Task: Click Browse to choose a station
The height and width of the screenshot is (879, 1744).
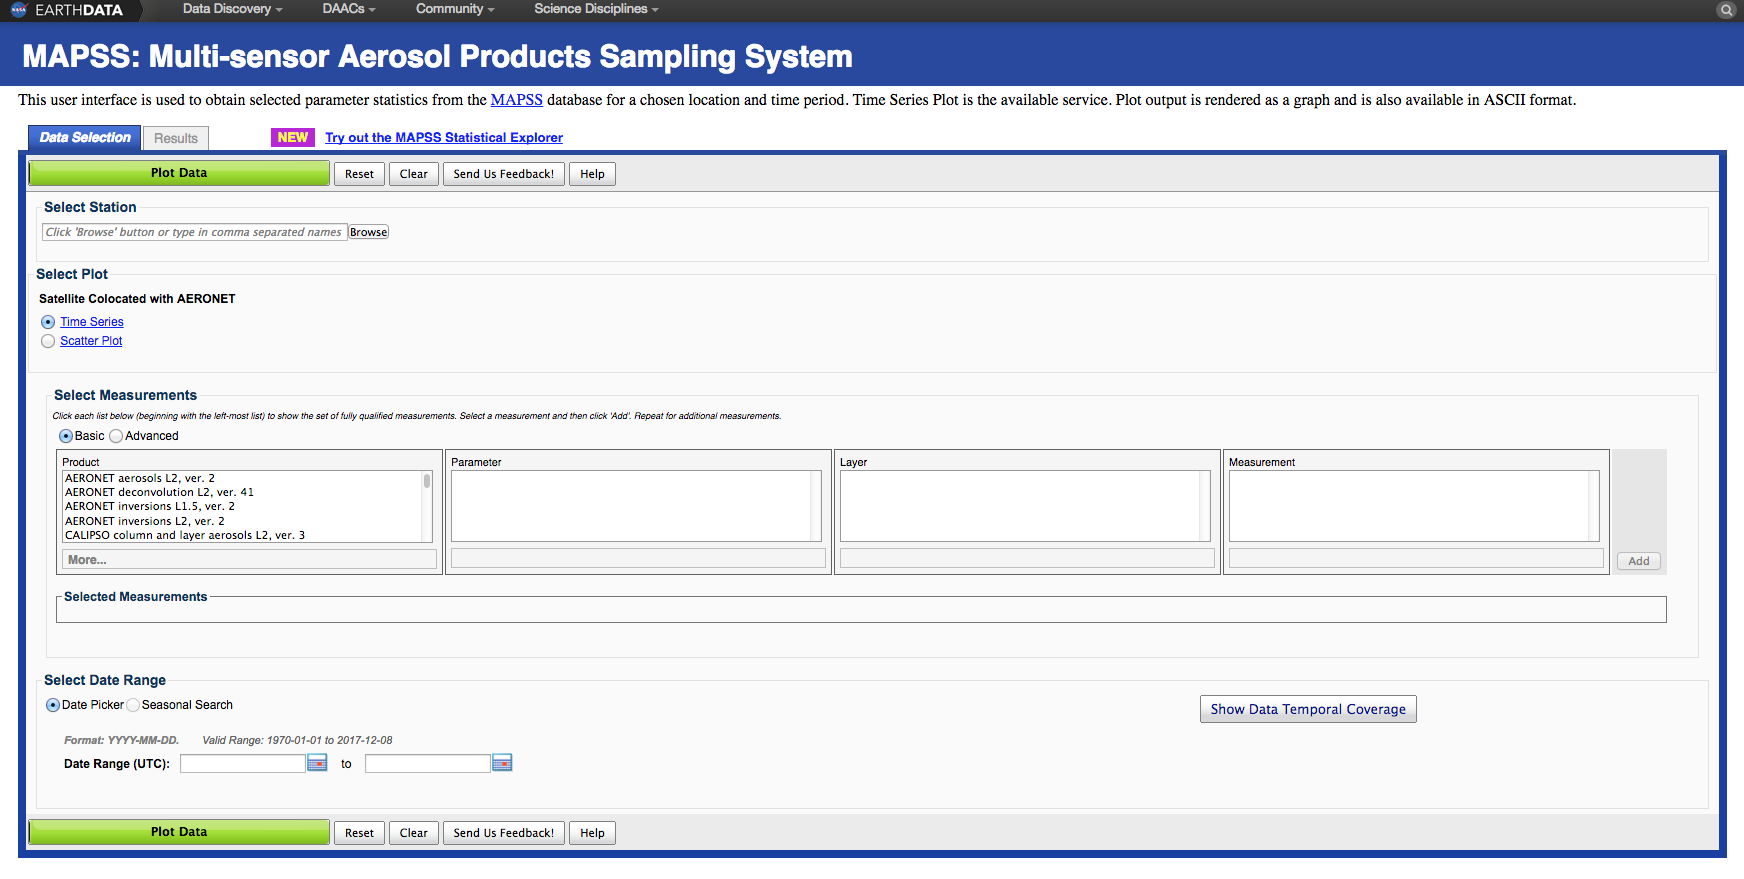Action: pos(369,232)
